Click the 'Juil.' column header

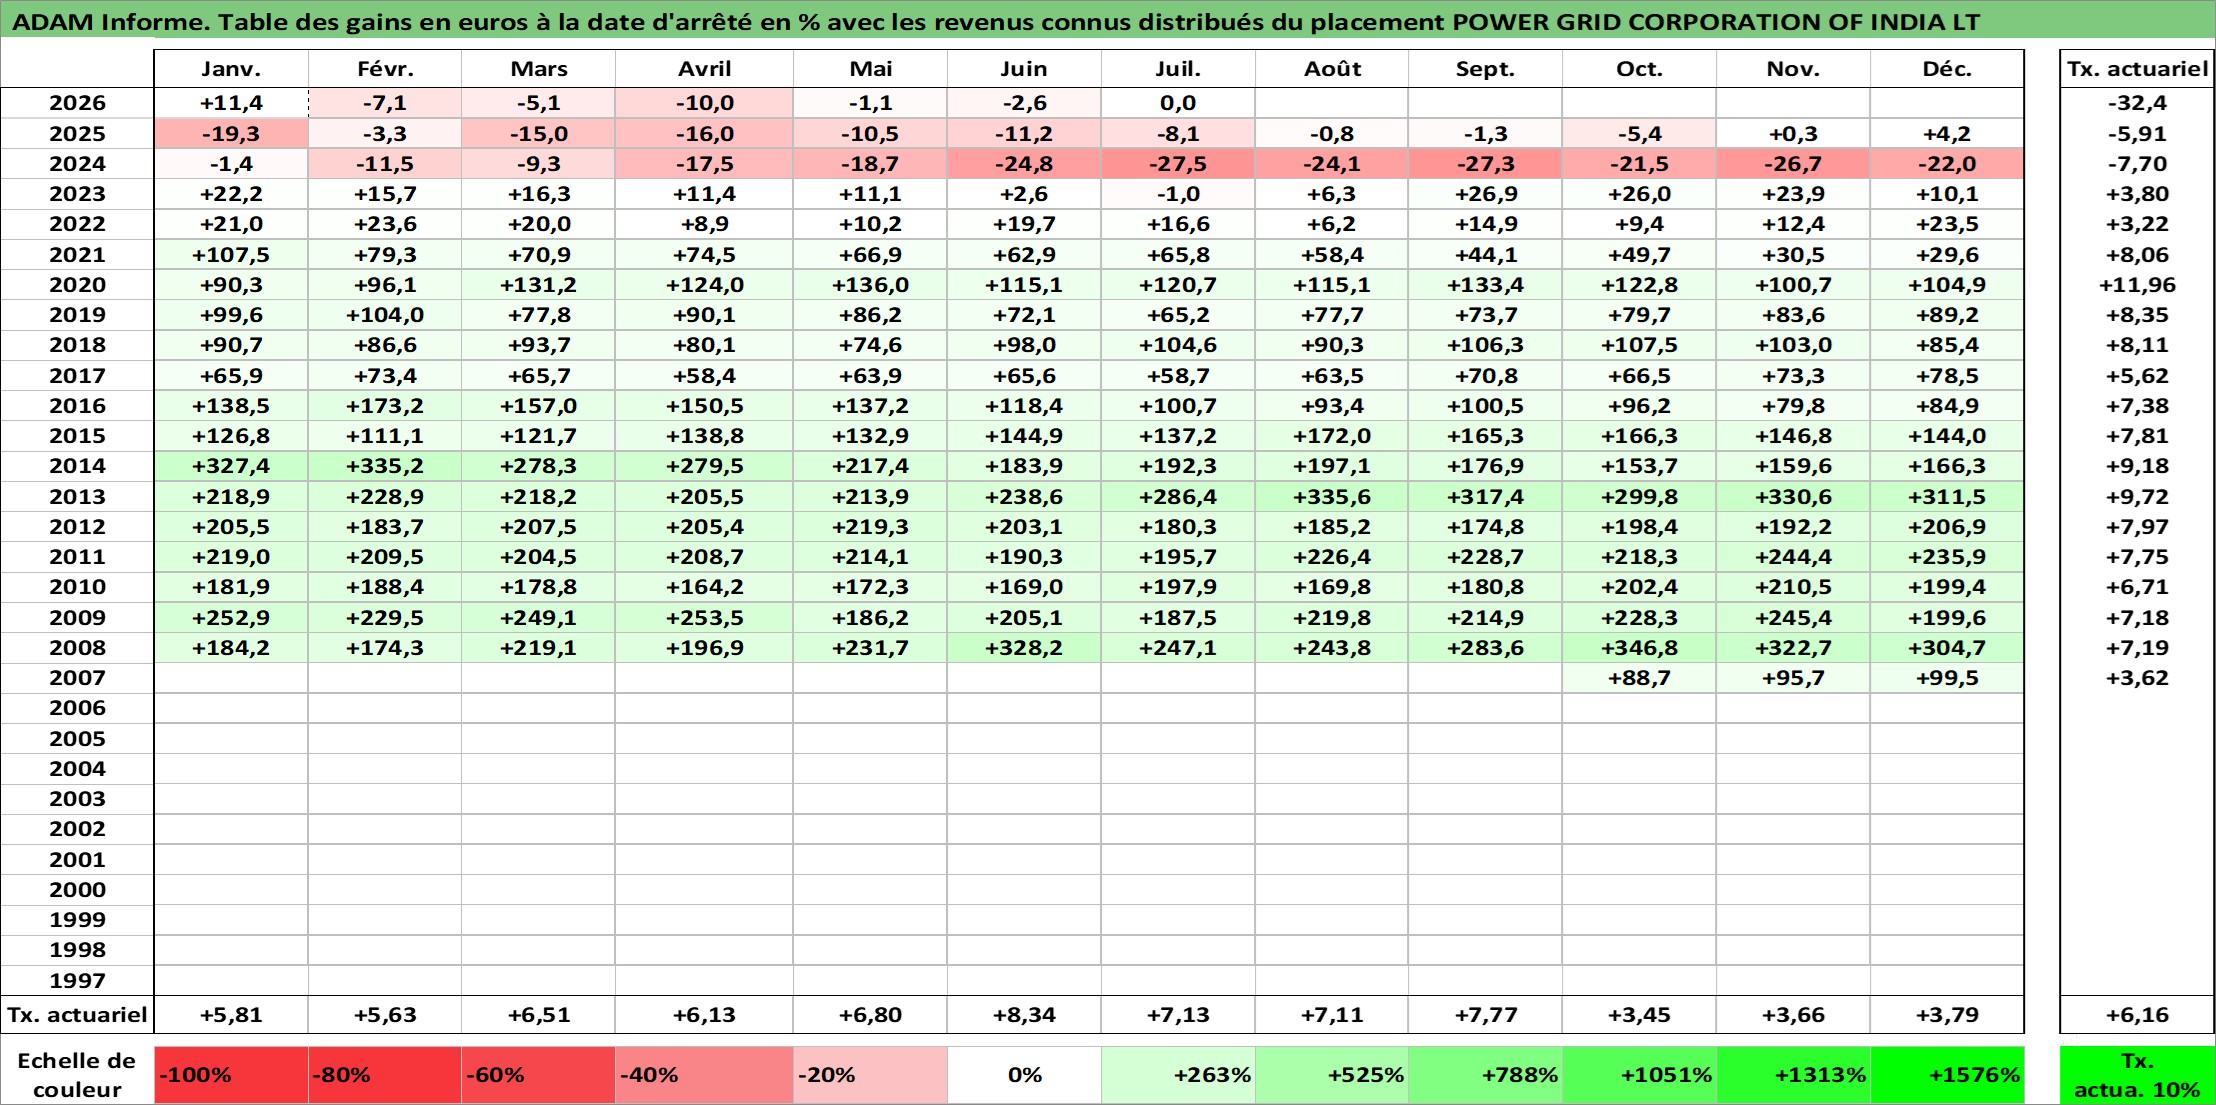pos(1178,69)
